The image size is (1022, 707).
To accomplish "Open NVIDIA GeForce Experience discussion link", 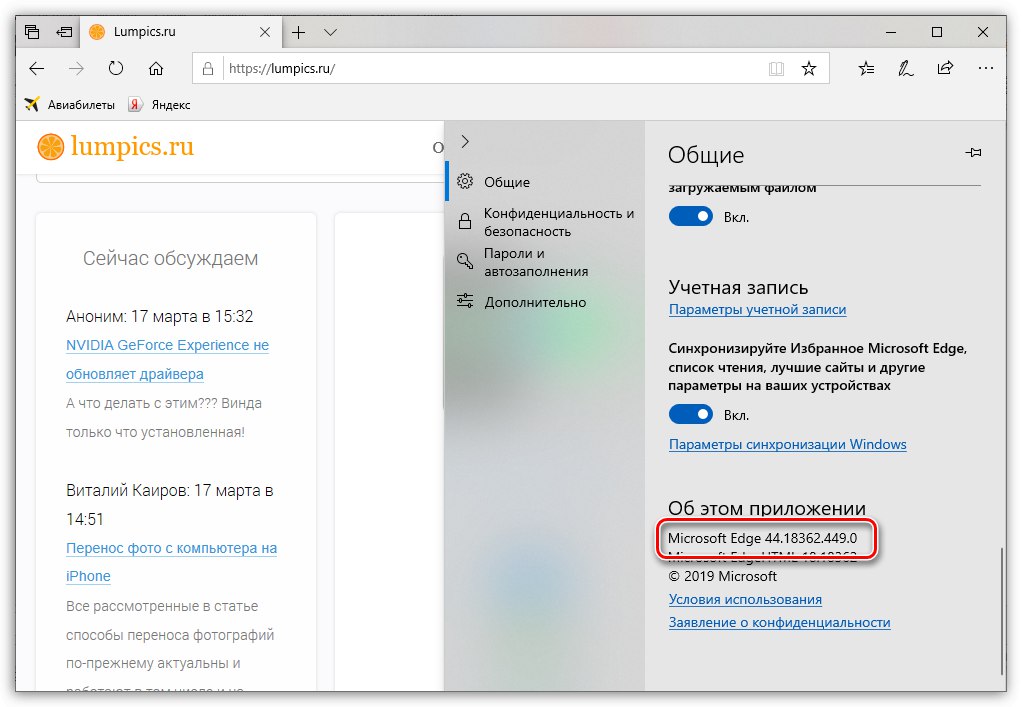I will coord(167,360).
